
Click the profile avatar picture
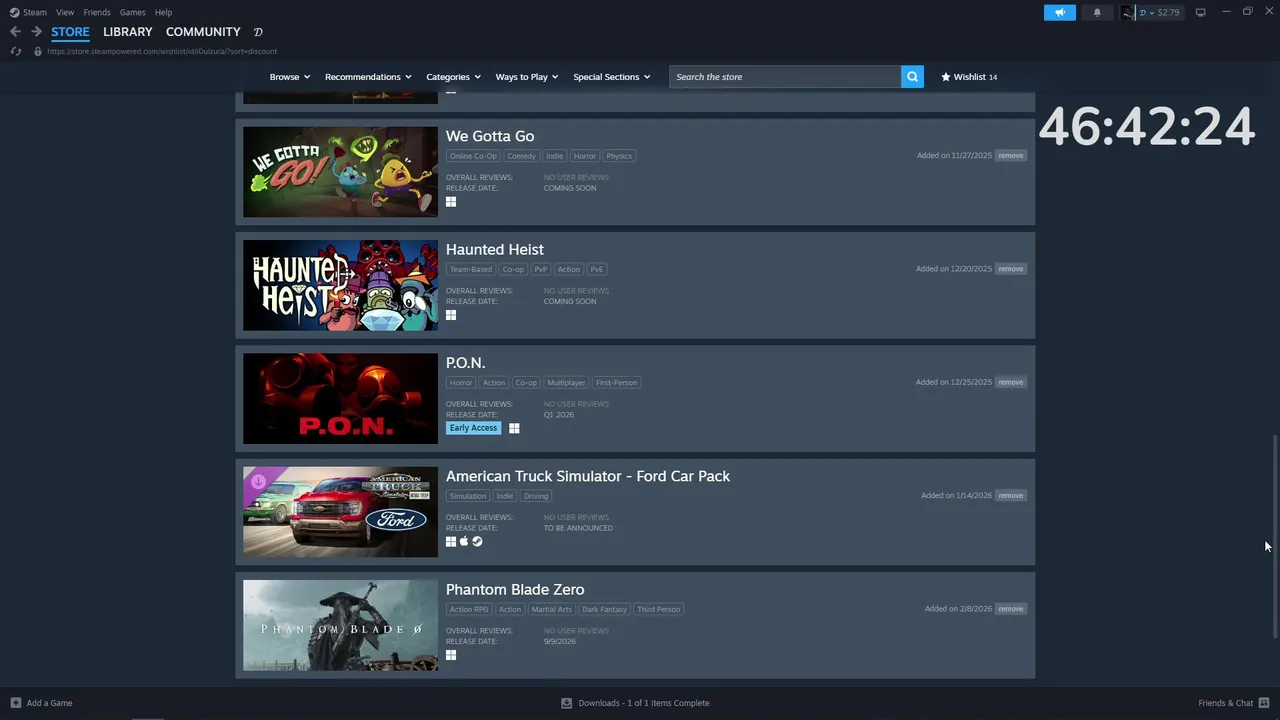click(1127, 12)
